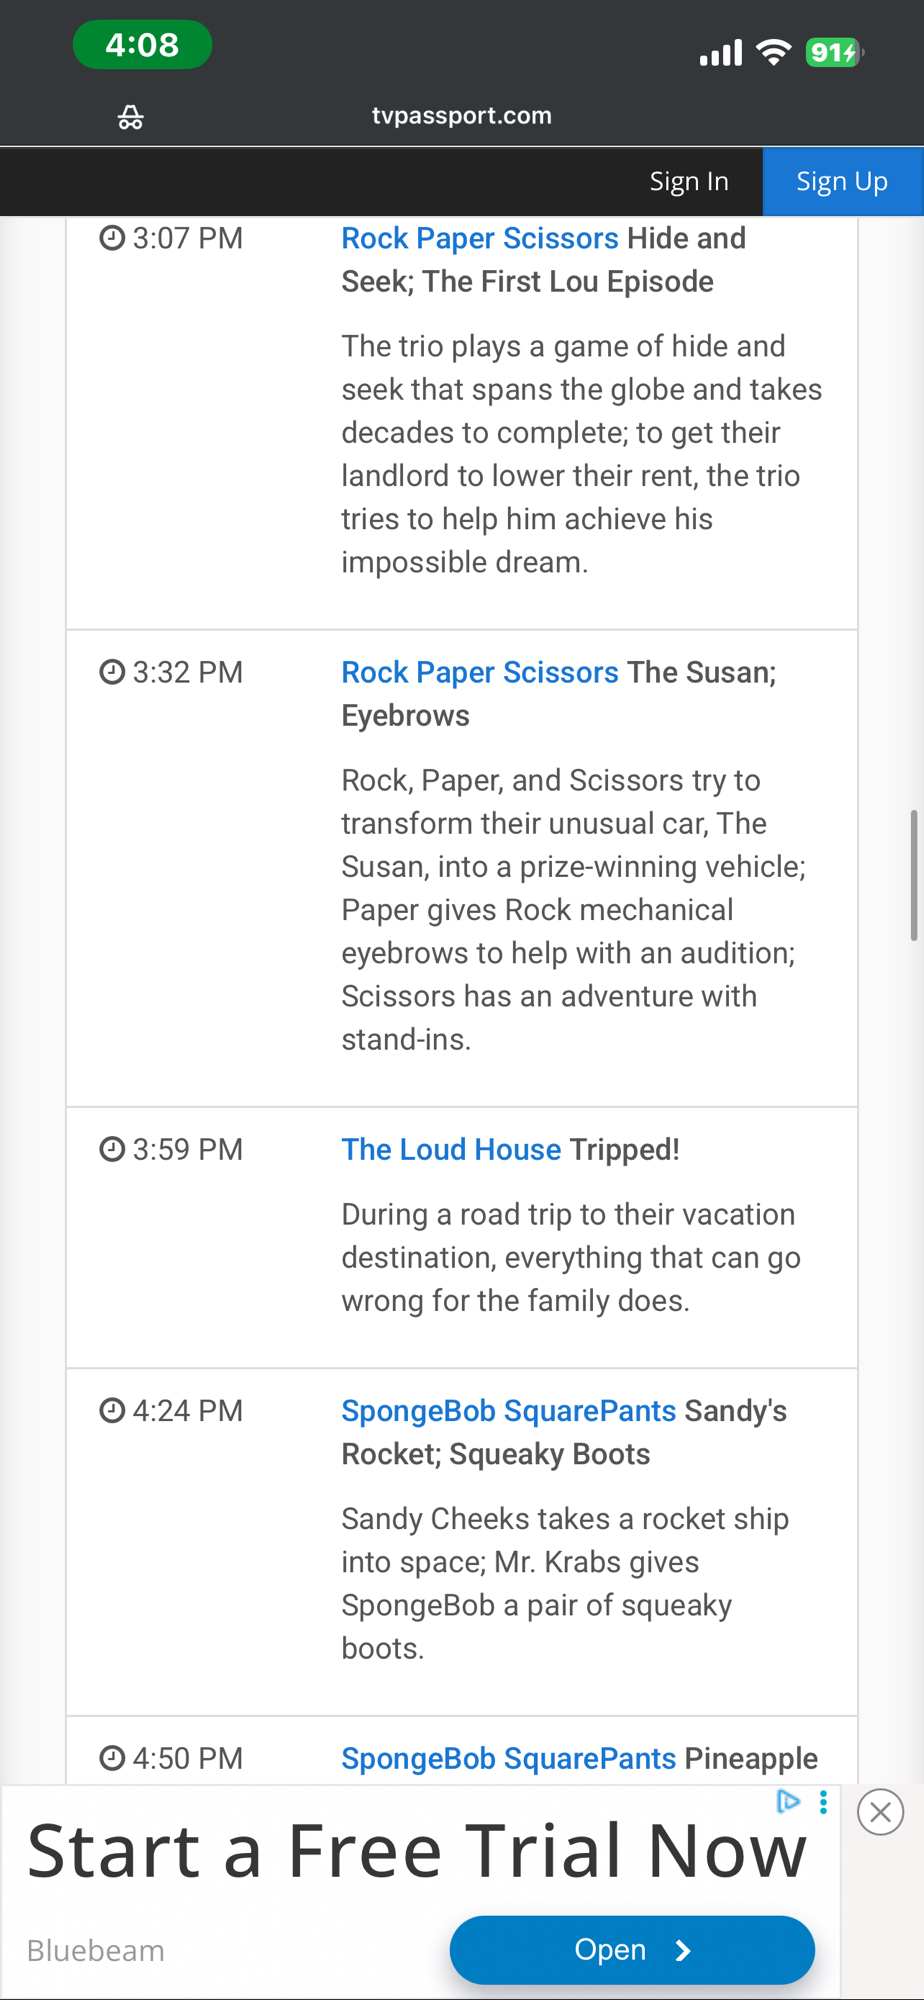Tap the clock icon beside 3:59 PM

click(x=112, y=1149)
